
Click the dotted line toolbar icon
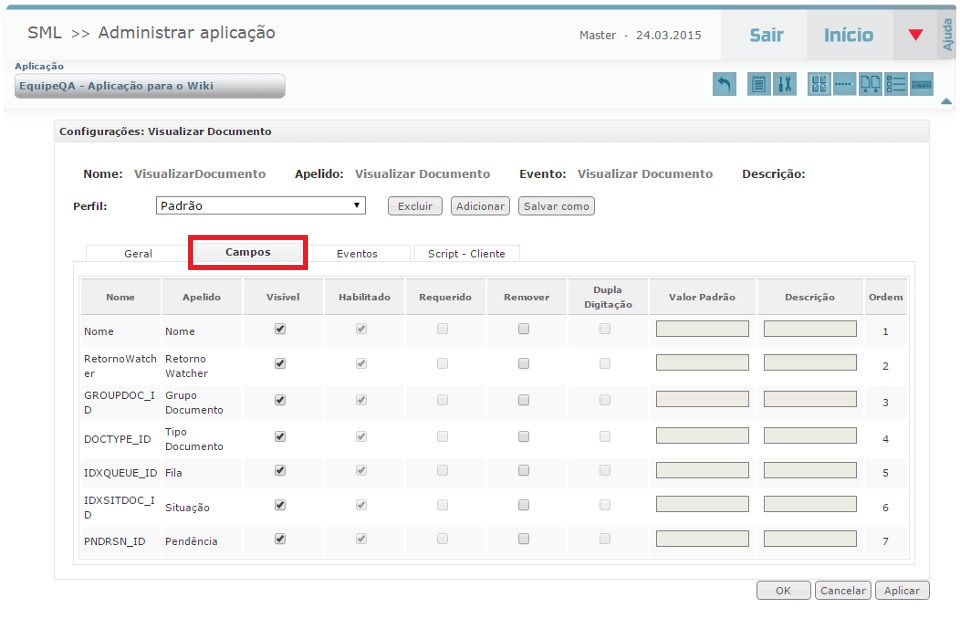tap(843, 85)
